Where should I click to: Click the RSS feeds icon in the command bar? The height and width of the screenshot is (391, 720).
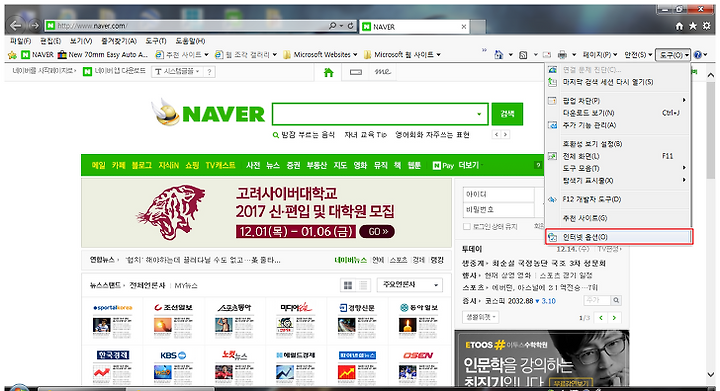(523, 55)
